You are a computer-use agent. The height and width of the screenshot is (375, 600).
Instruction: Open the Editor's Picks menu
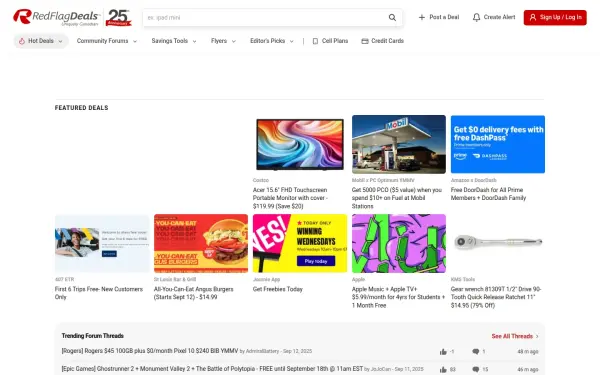pyautogui.click(x=272, y=41)
